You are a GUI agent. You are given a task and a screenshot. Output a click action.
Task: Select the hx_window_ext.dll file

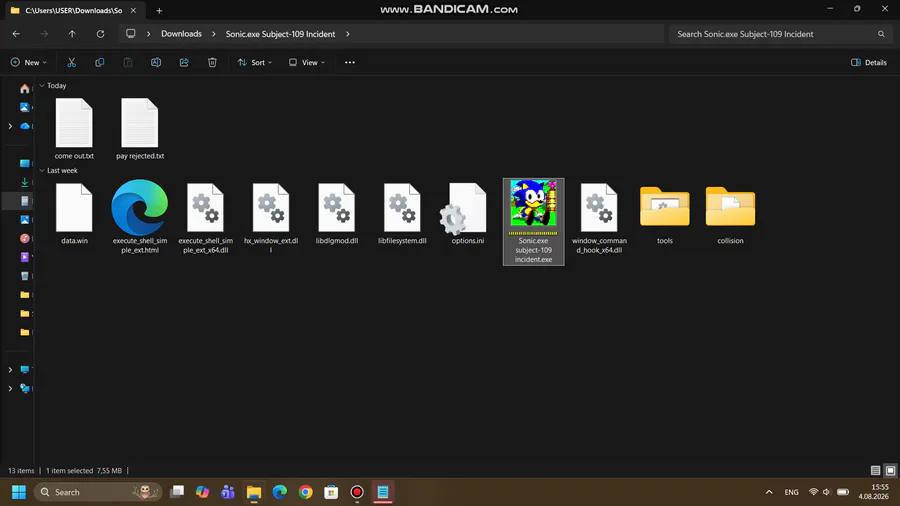[x=271, y=218]
